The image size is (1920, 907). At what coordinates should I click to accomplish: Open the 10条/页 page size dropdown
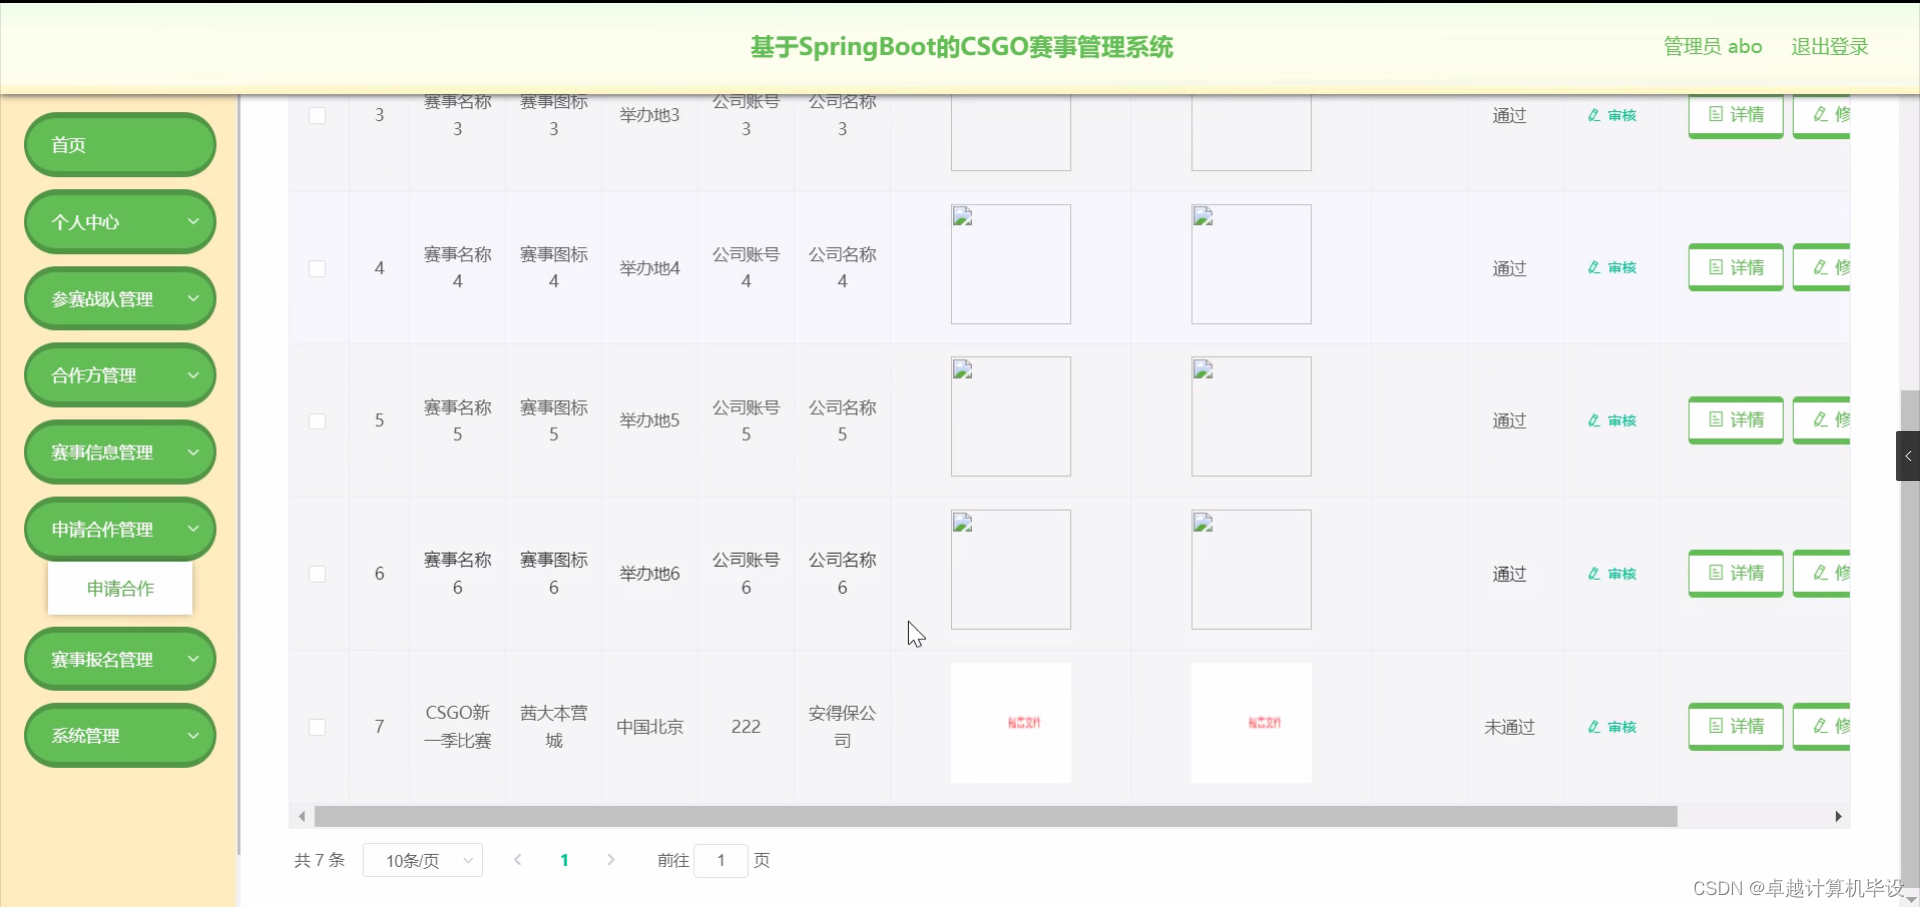pos(422,860)
